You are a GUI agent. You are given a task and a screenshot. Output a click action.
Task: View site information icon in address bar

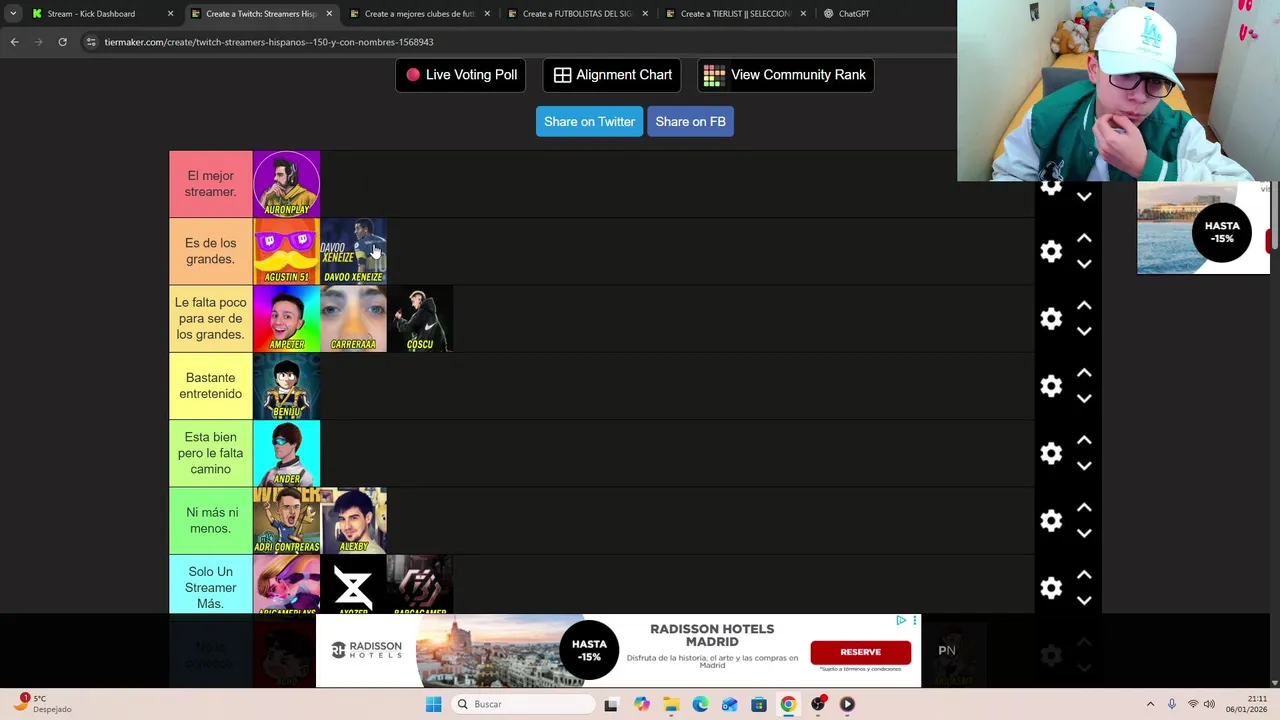coord(91,42)
